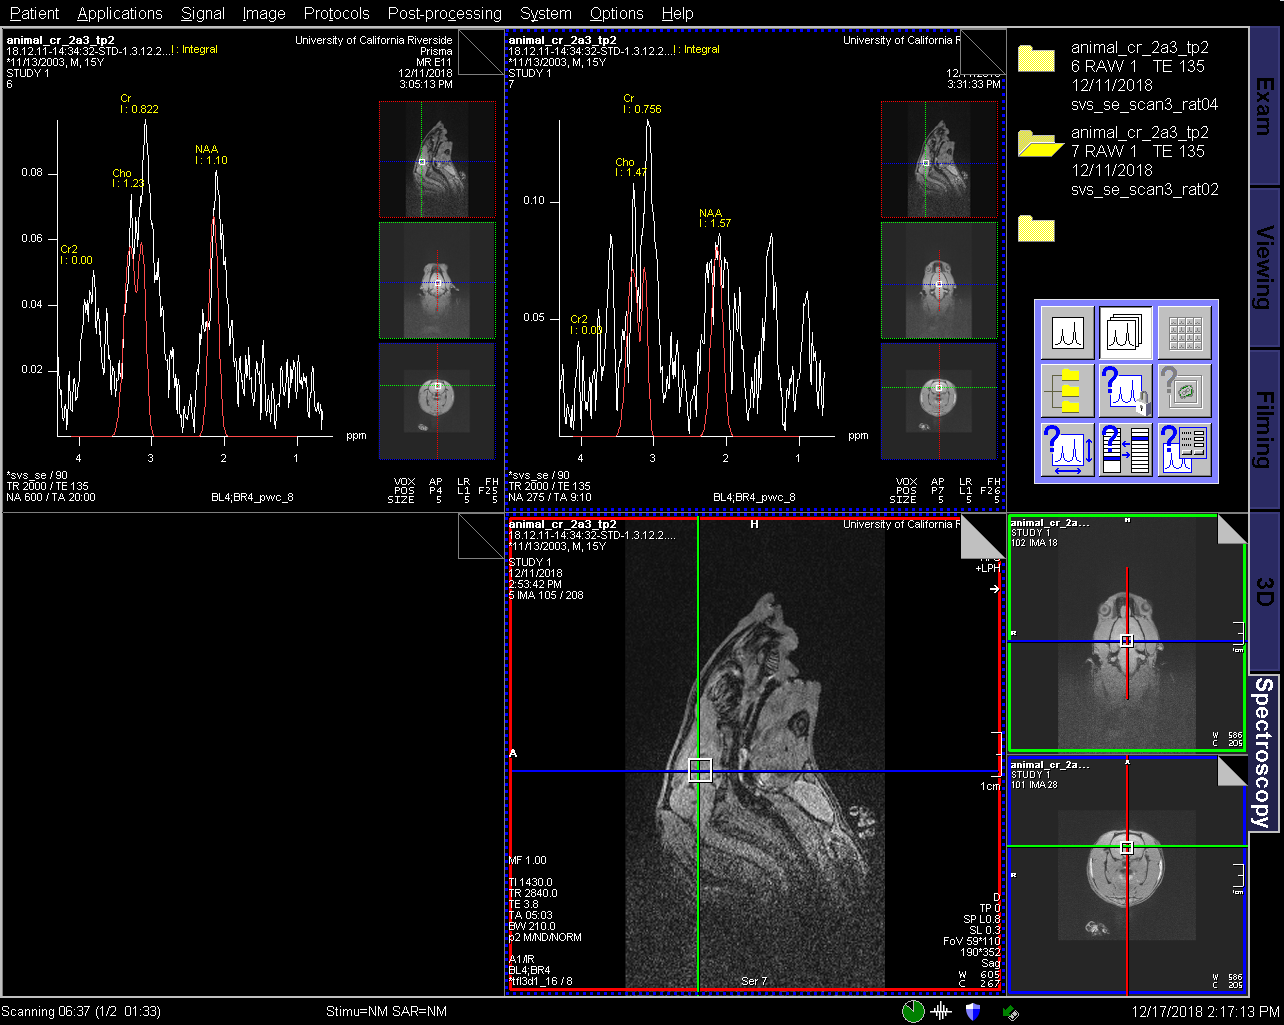This screenshot has height=1025, width=1284.
Task: Select the single spectrum display icon
Action: (x=1068, y=333)
